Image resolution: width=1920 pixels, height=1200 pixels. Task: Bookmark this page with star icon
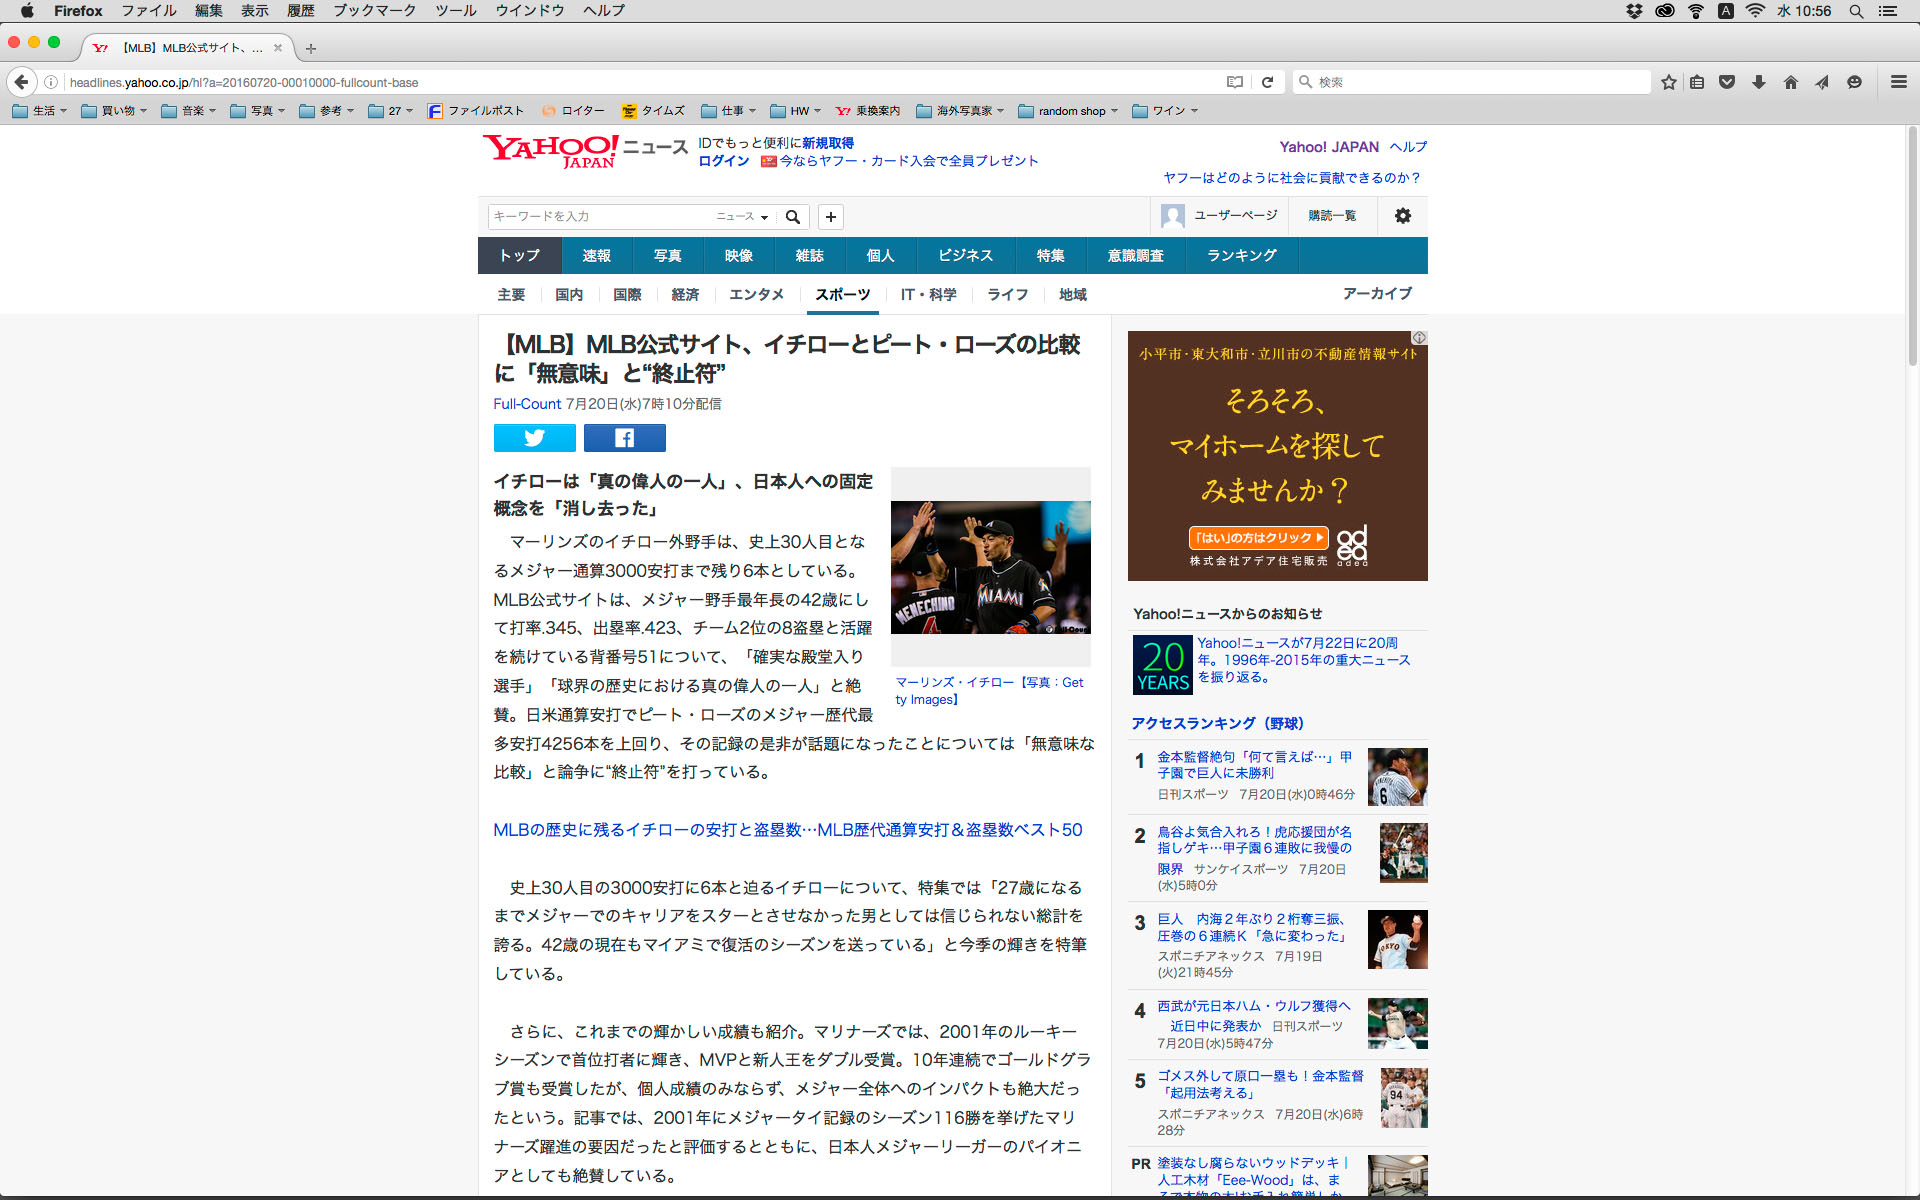pos(1668,82)
